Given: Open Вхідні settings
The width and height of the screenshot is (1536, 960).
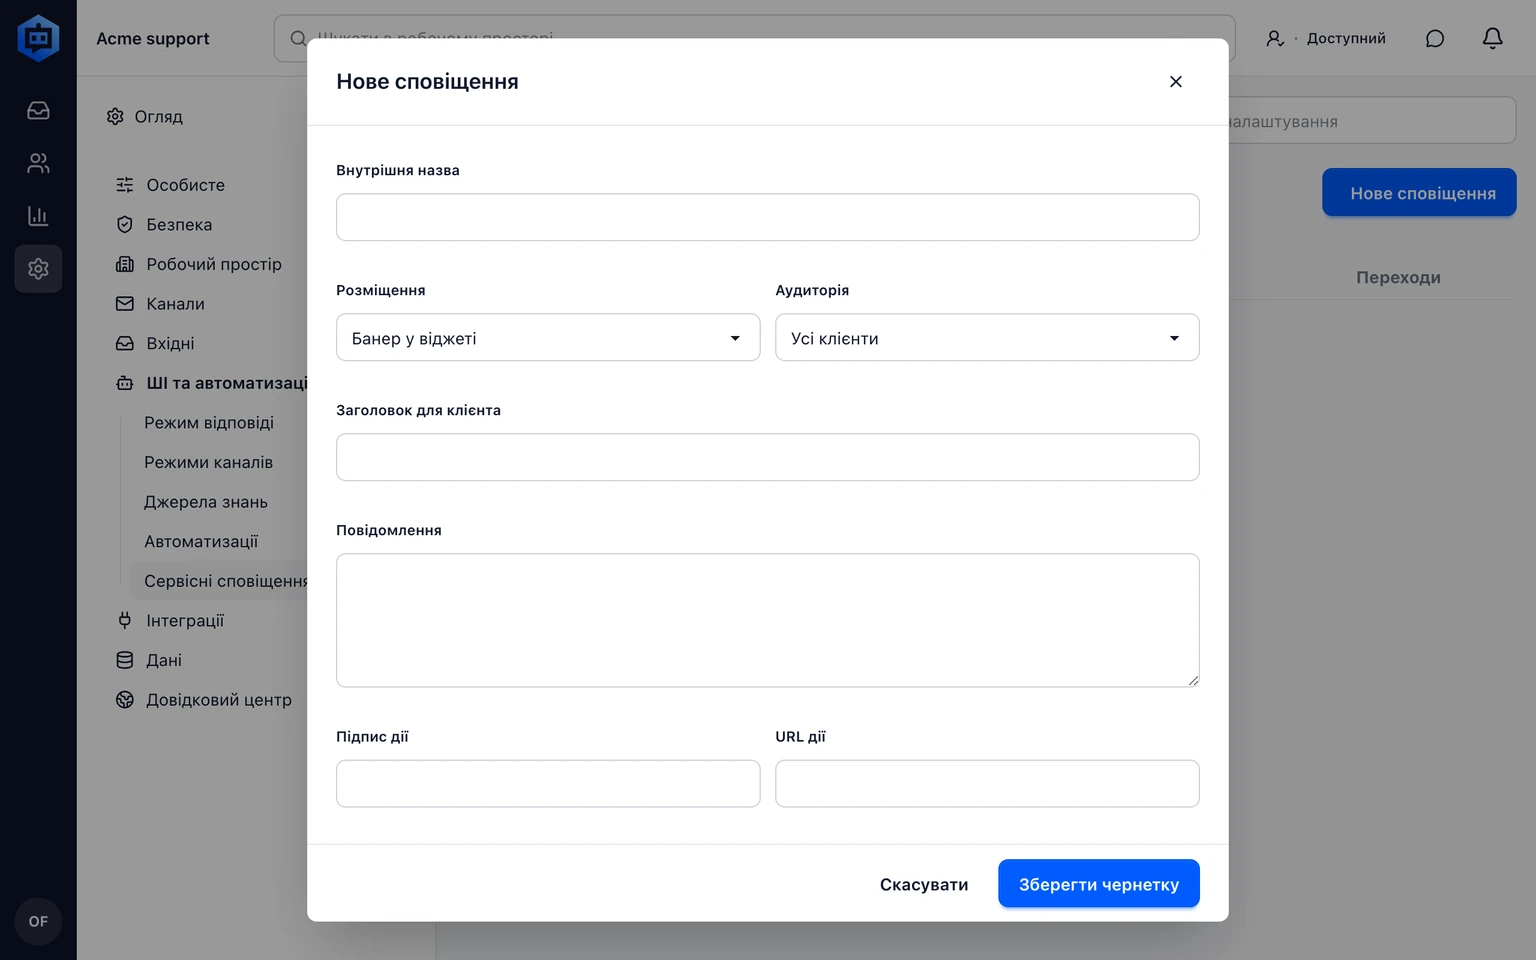Looking at the screenshot, I should (x=170, y=343).
